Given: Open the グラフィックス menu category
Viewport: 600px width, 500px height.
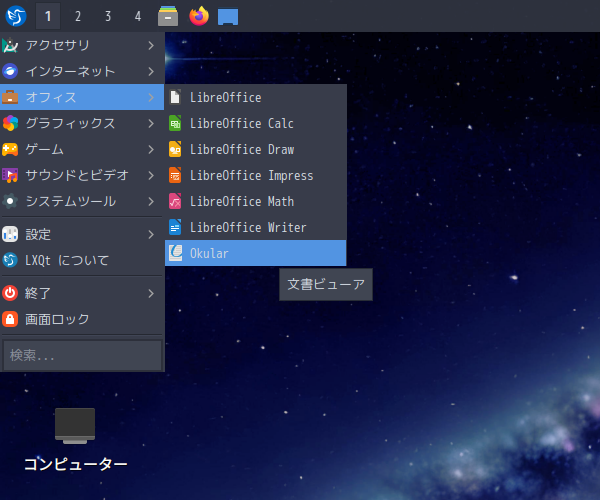Looking at the screenshot, I should [x=82, y=123].
